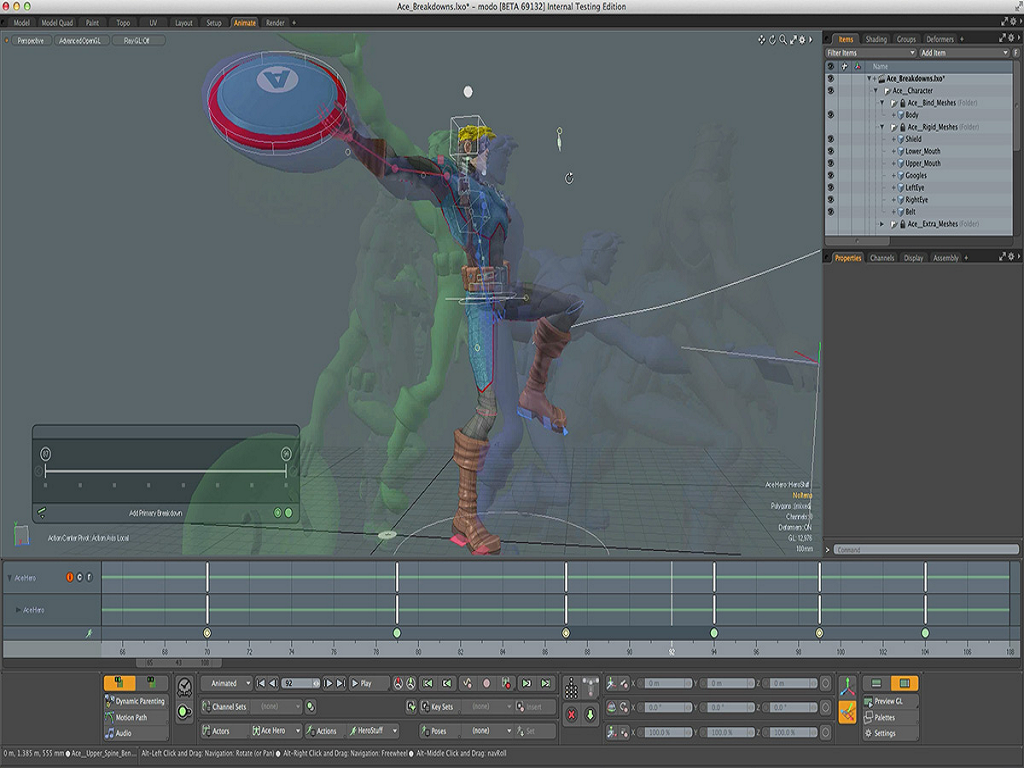This screenshot has width=1024, height=768.
Task: Click the viewport zoom magnifier icon
Action: pyautogui.click(x=783, y=40)
